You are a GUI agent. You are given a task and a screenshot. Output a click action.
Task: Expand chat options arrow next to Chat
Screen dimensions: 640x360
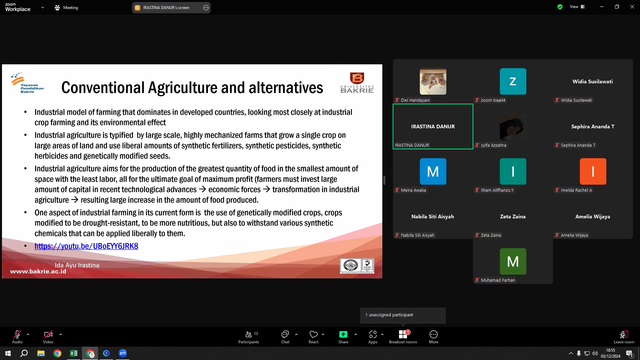(296, 334)
